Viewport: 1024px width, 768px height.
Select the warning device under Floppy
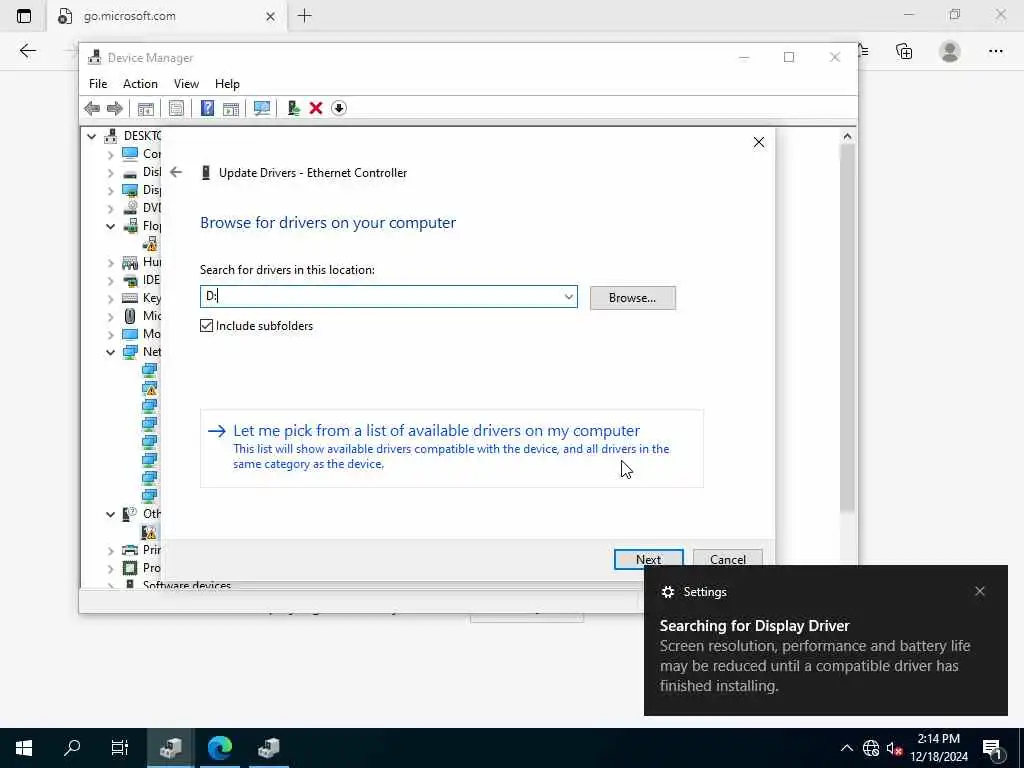click(150, 244)
